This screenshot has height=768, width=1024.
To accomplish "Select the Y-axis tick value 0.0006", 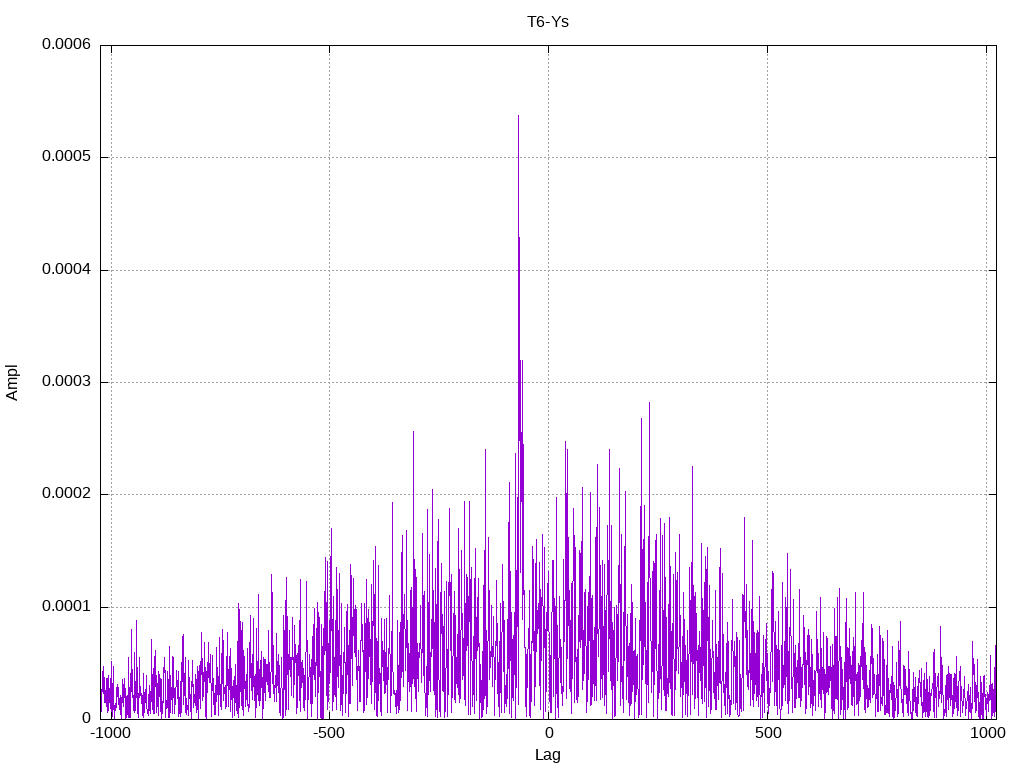I will click(67, 44).
